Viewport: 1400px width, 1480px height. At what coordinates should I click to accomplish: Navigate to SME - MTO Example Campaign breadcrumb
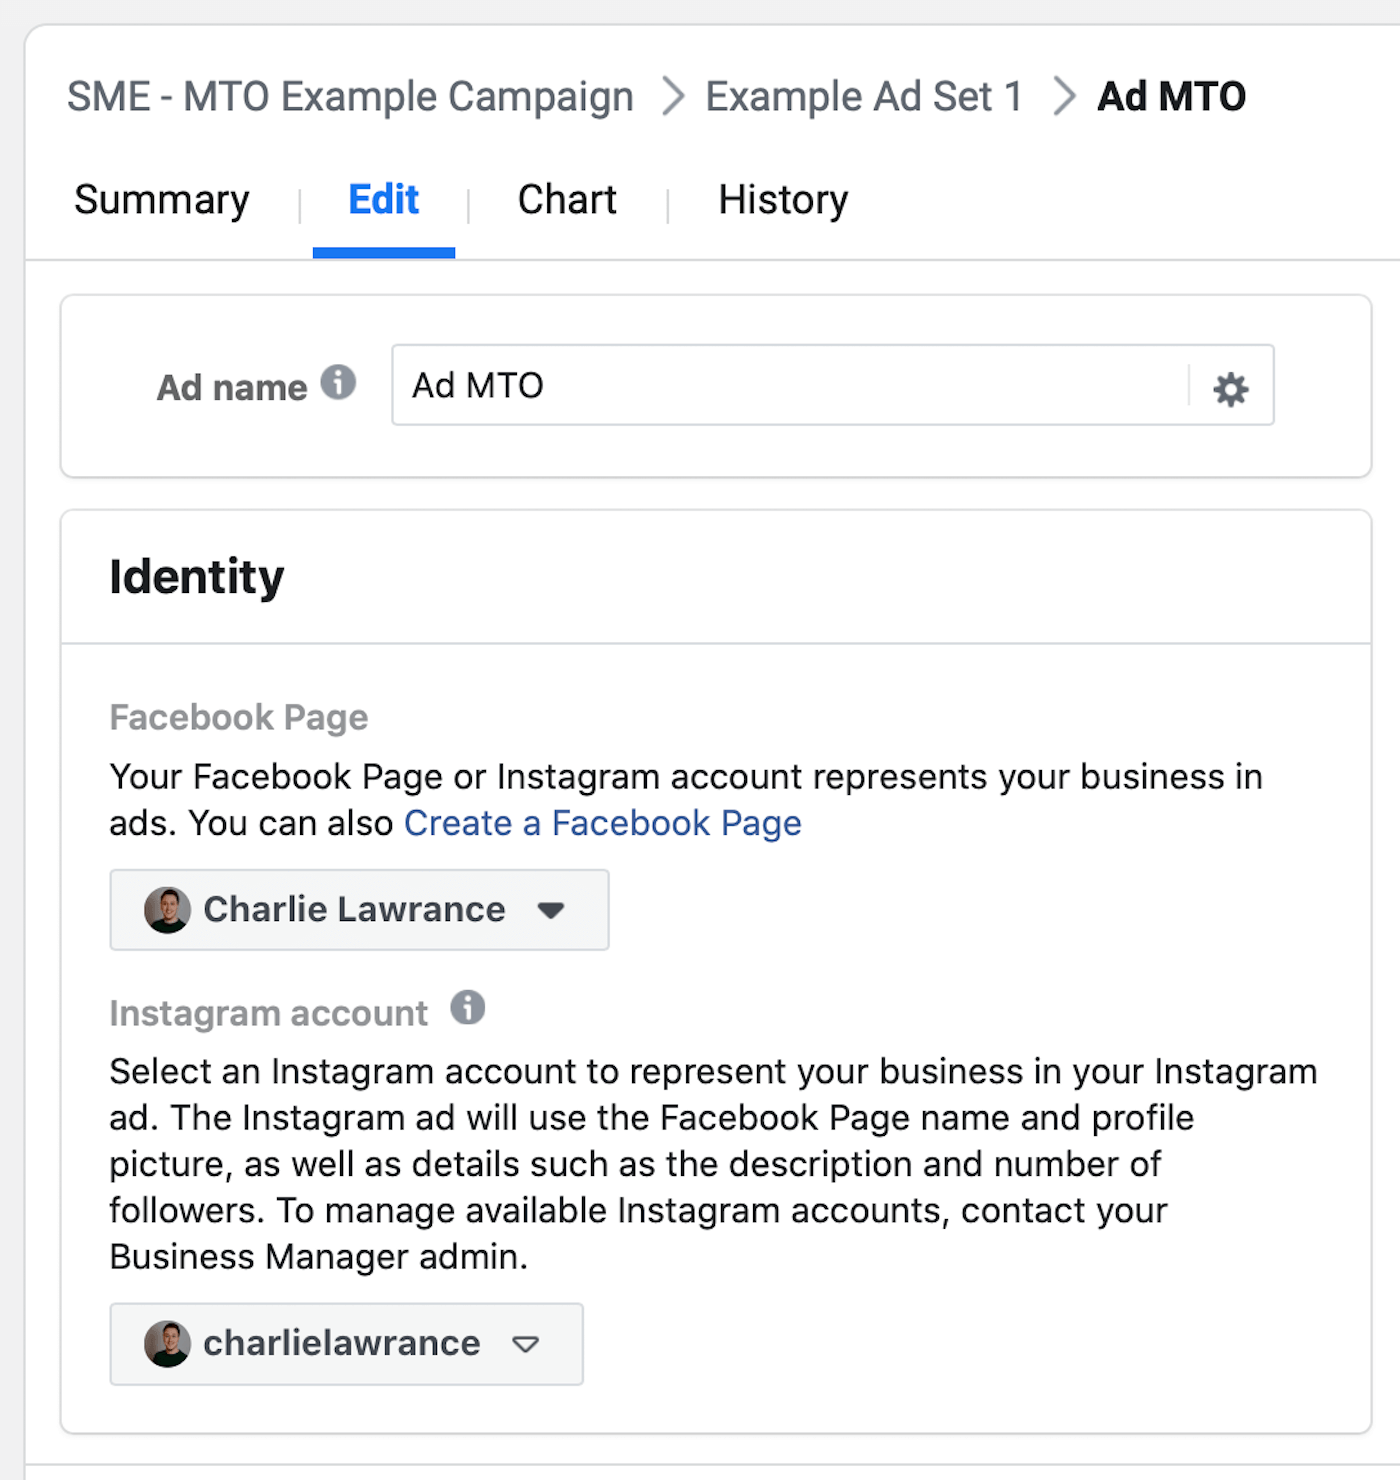click(350, 96)
